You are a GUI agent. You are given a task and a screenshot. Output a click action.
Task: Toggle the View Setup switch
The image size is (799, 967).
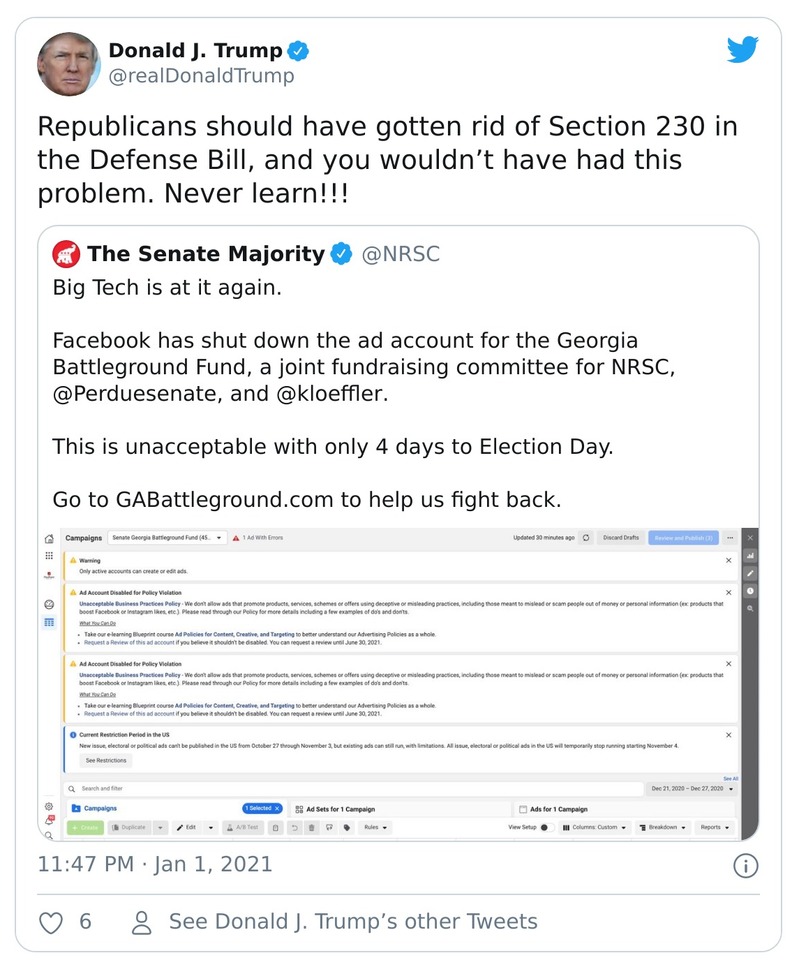point(547,828)
